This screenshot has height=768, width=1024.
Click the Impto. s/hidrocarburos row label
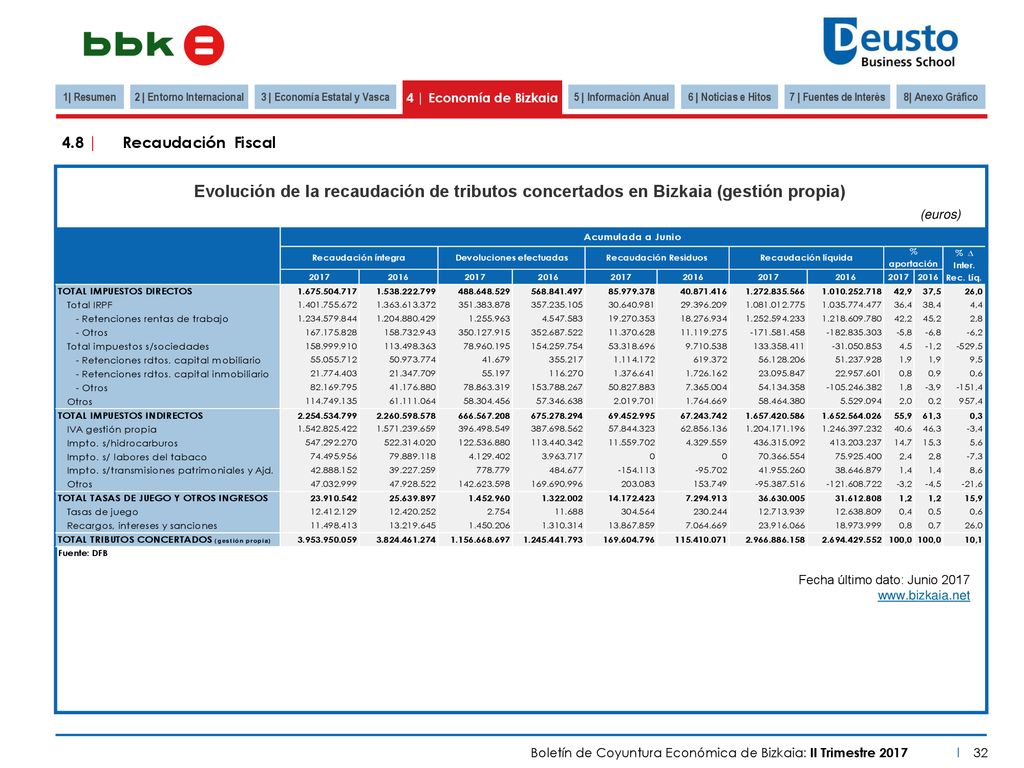[122, 443]
